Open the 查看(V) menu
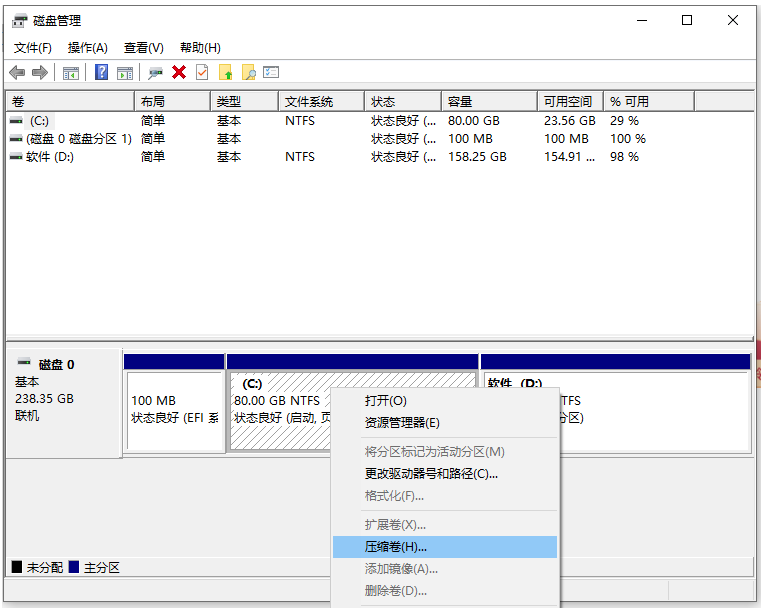This screenshot has height=608, width=761. 143,48
